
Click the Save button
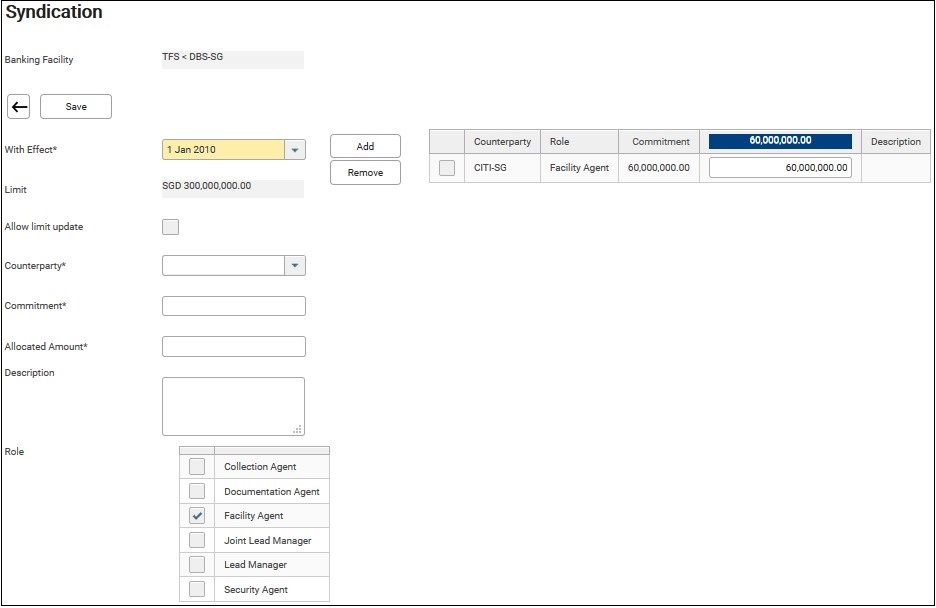[76, 107]
